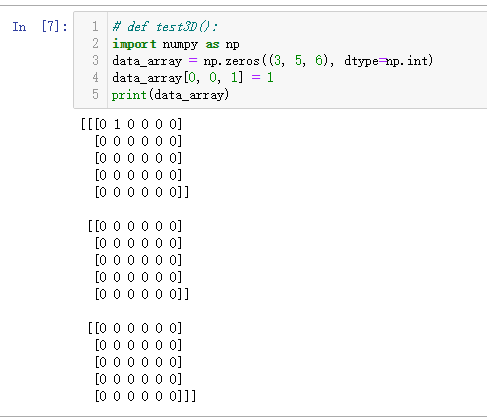This screenshot has height=419, width=487.
Task: Click the np.zeros((3, 5, 6) line
Action: pyautogui.click(x=273, y=61)
